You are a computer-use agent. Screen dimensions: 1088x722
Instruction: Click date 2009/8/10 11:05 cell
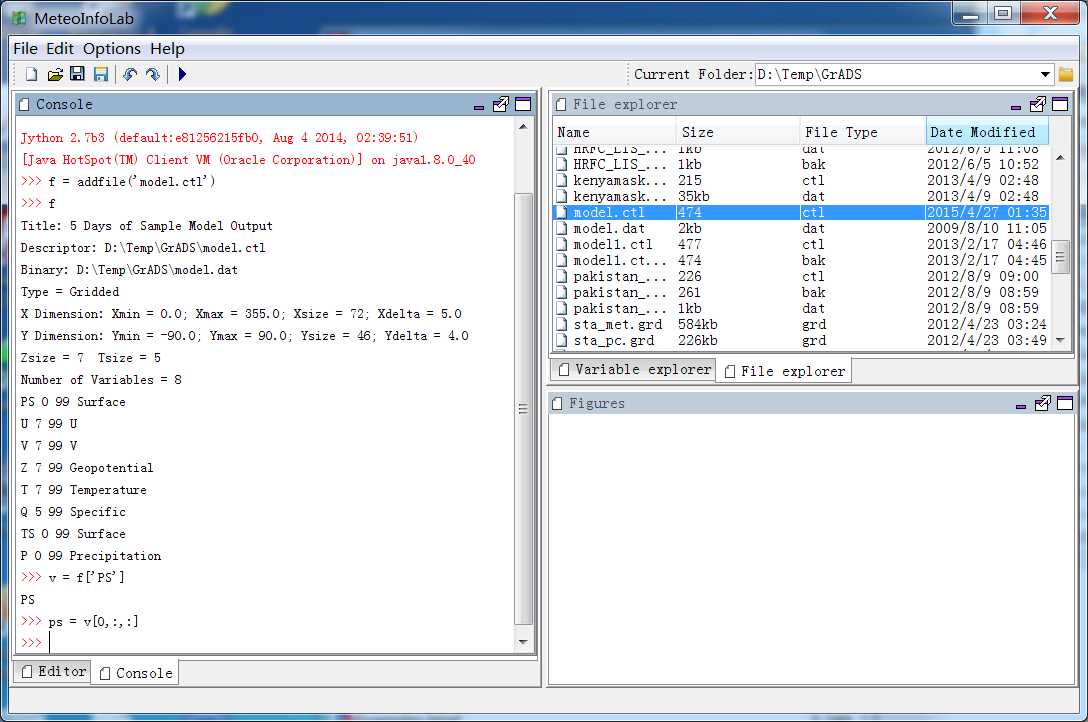986,228
